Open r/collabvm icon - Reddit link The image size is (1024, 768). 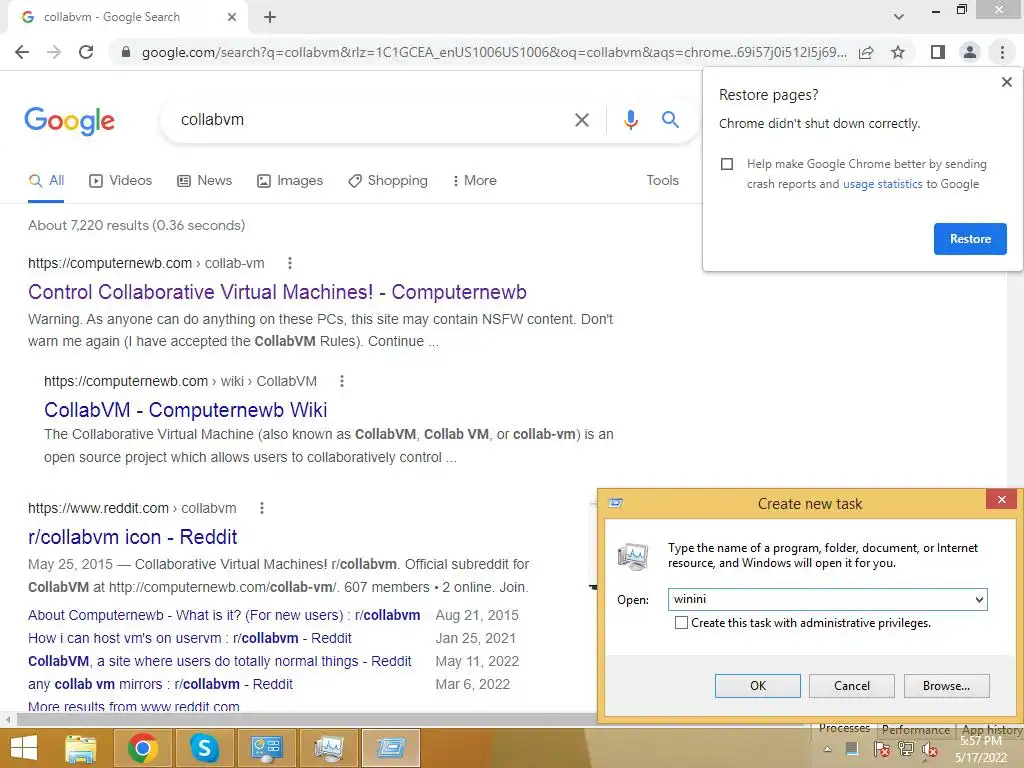(133, 537)
